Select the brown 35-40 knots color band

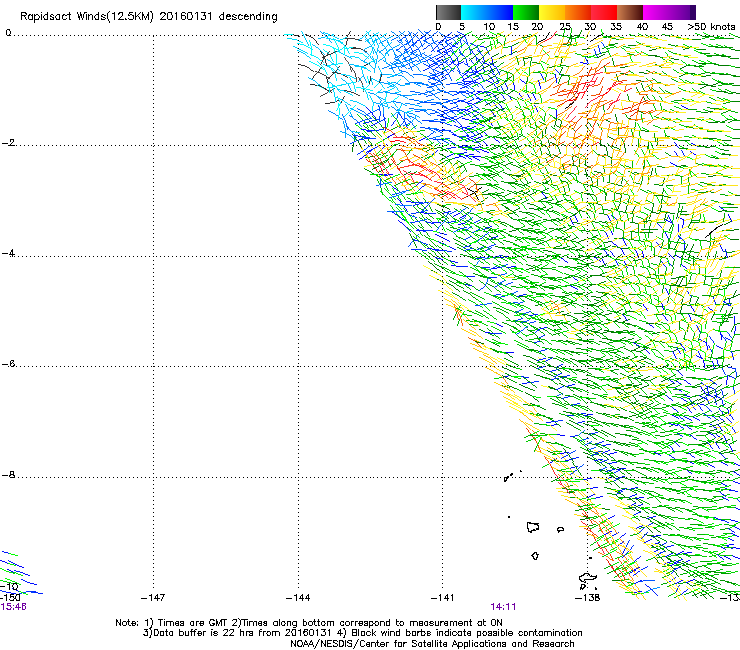pyautogui.click(x=630, y=12)
